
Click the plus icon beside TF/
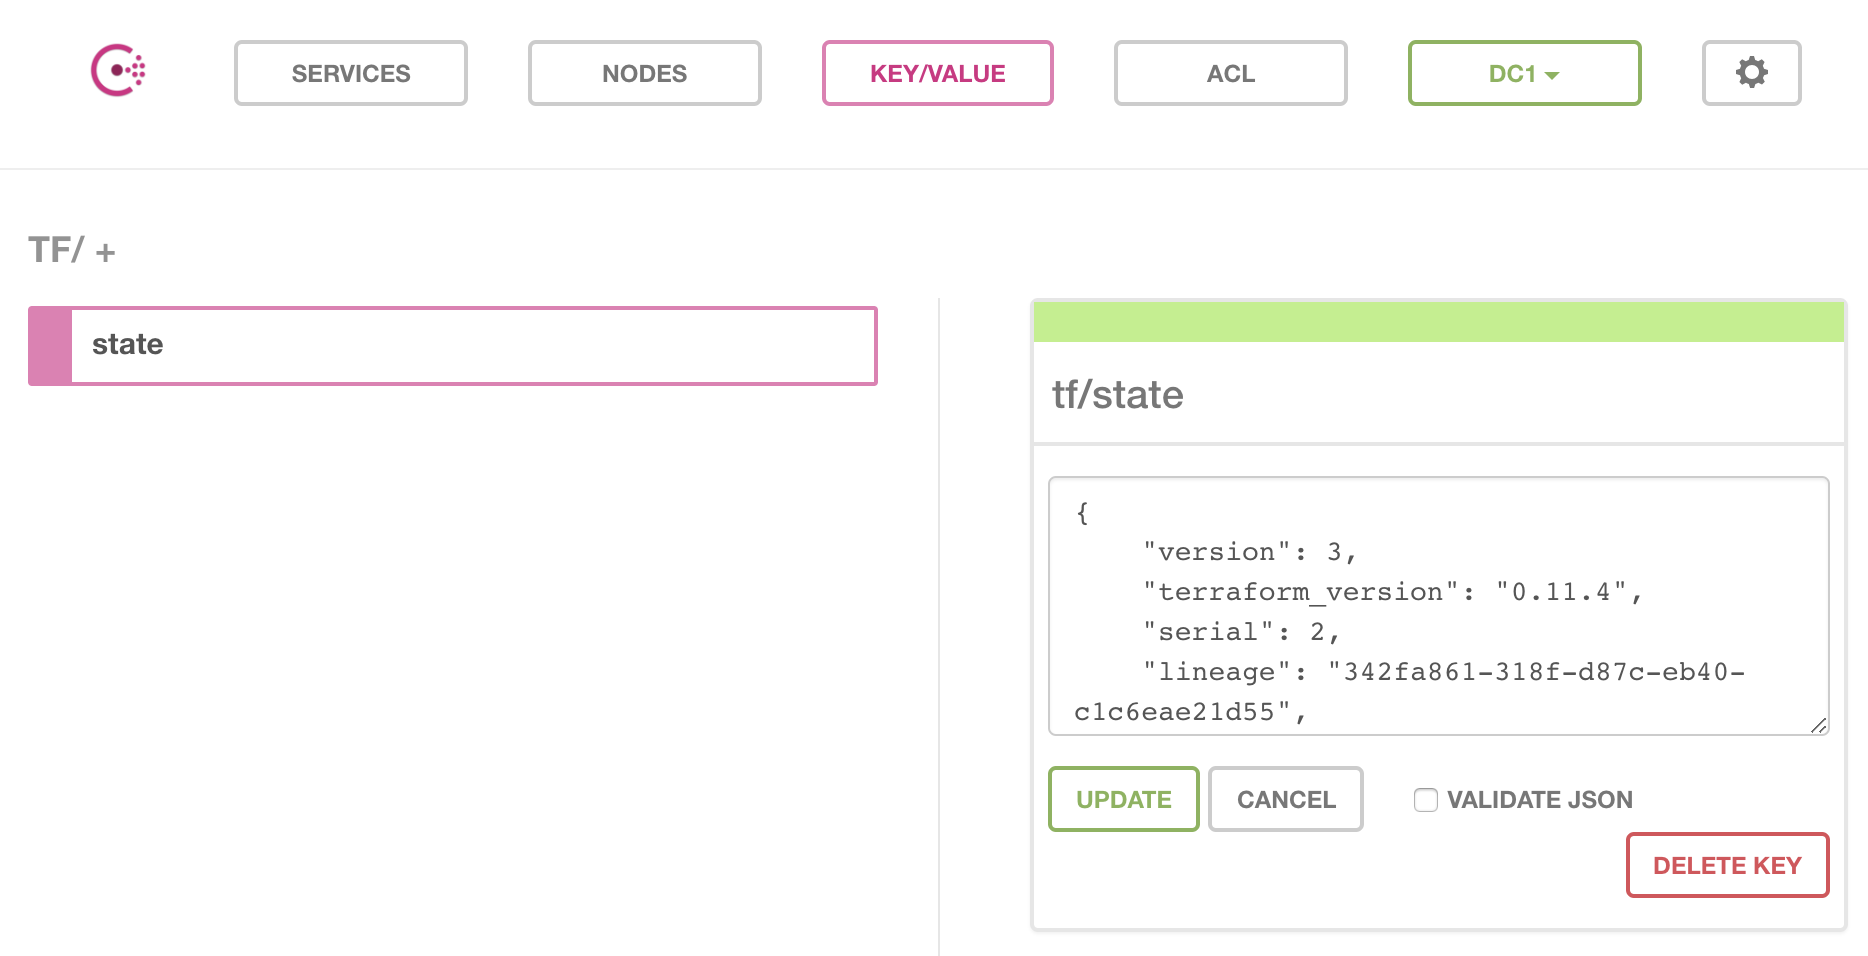click(105, 252)
